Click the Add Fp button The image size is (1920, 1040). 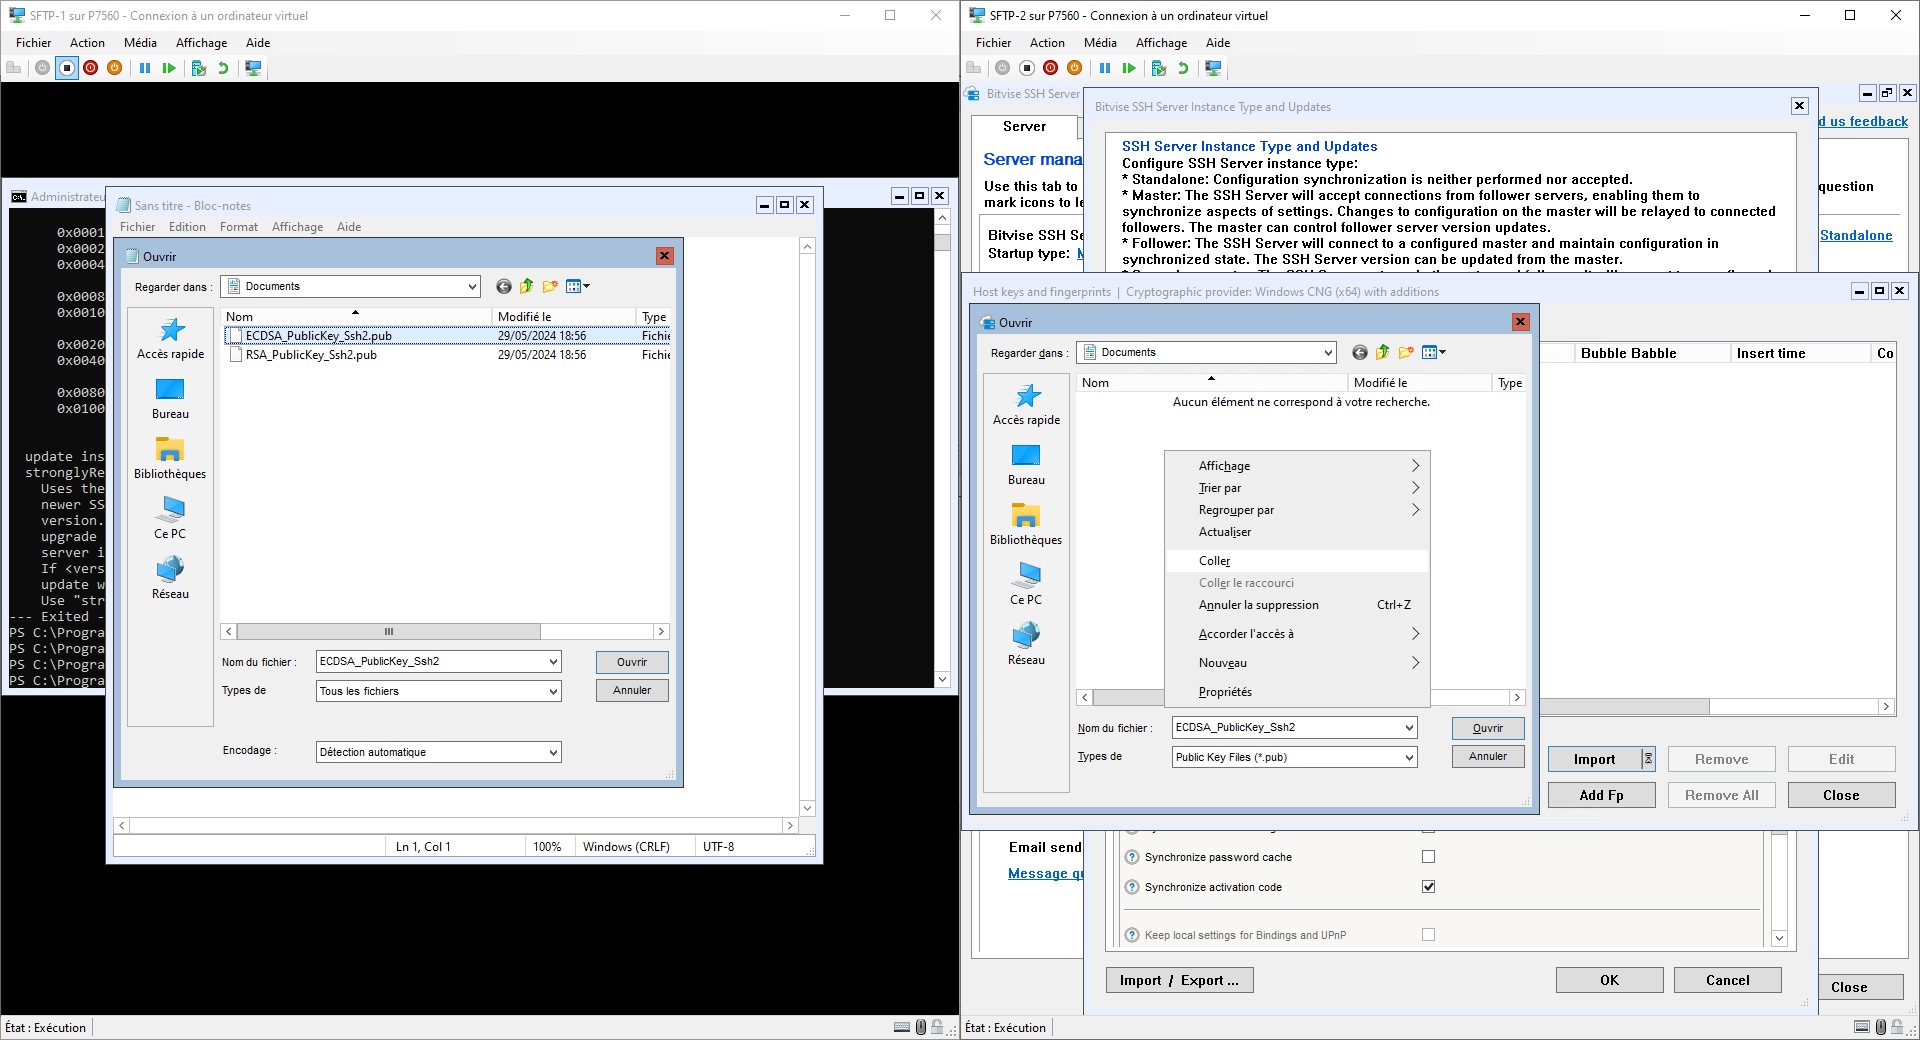pyautogui.click(x=1601, y=795)
